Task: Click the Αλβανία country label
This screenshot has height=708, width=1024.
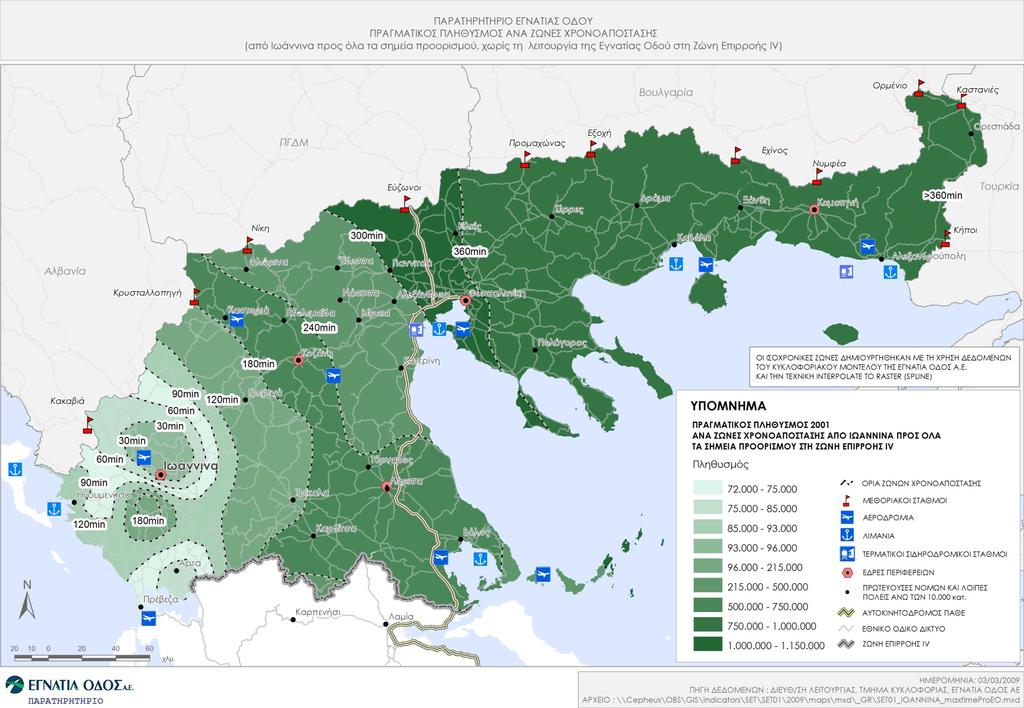Action: (65, 271)
